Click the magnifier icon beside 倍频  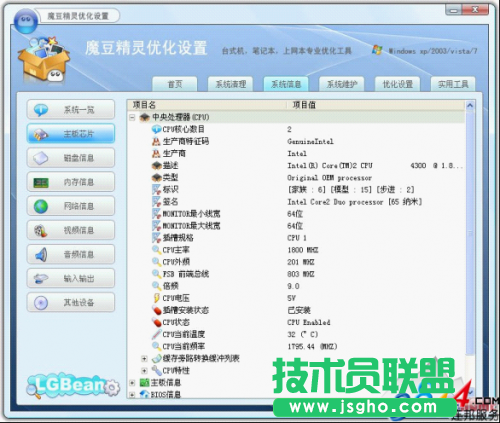point(156,286)
